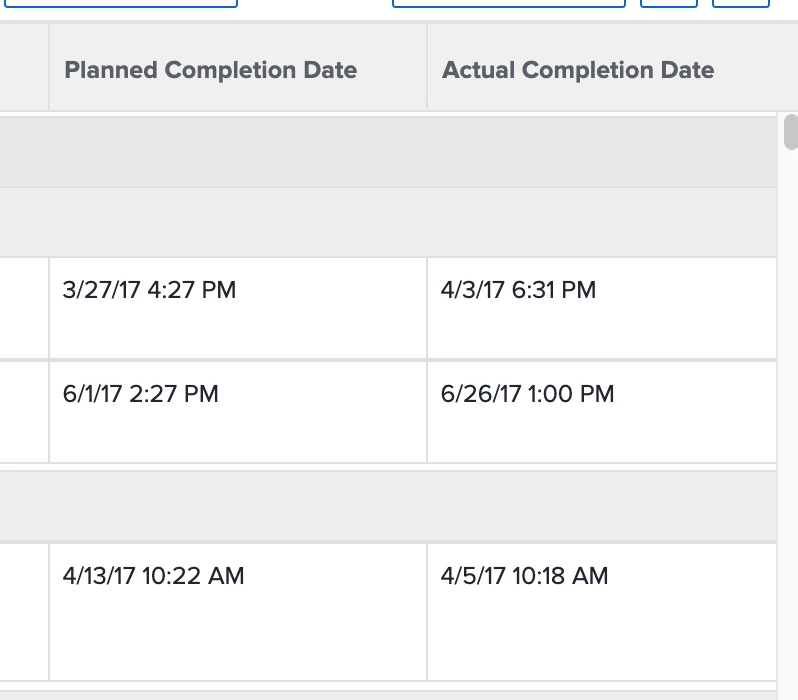Click planned date 6/1/17 2:27 PM
The image size is (798, 700).
(140, 394)
